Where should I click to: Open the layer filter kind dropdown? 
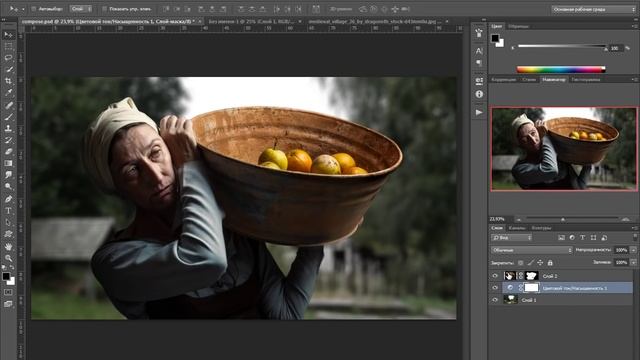click(x=511, y=238)
